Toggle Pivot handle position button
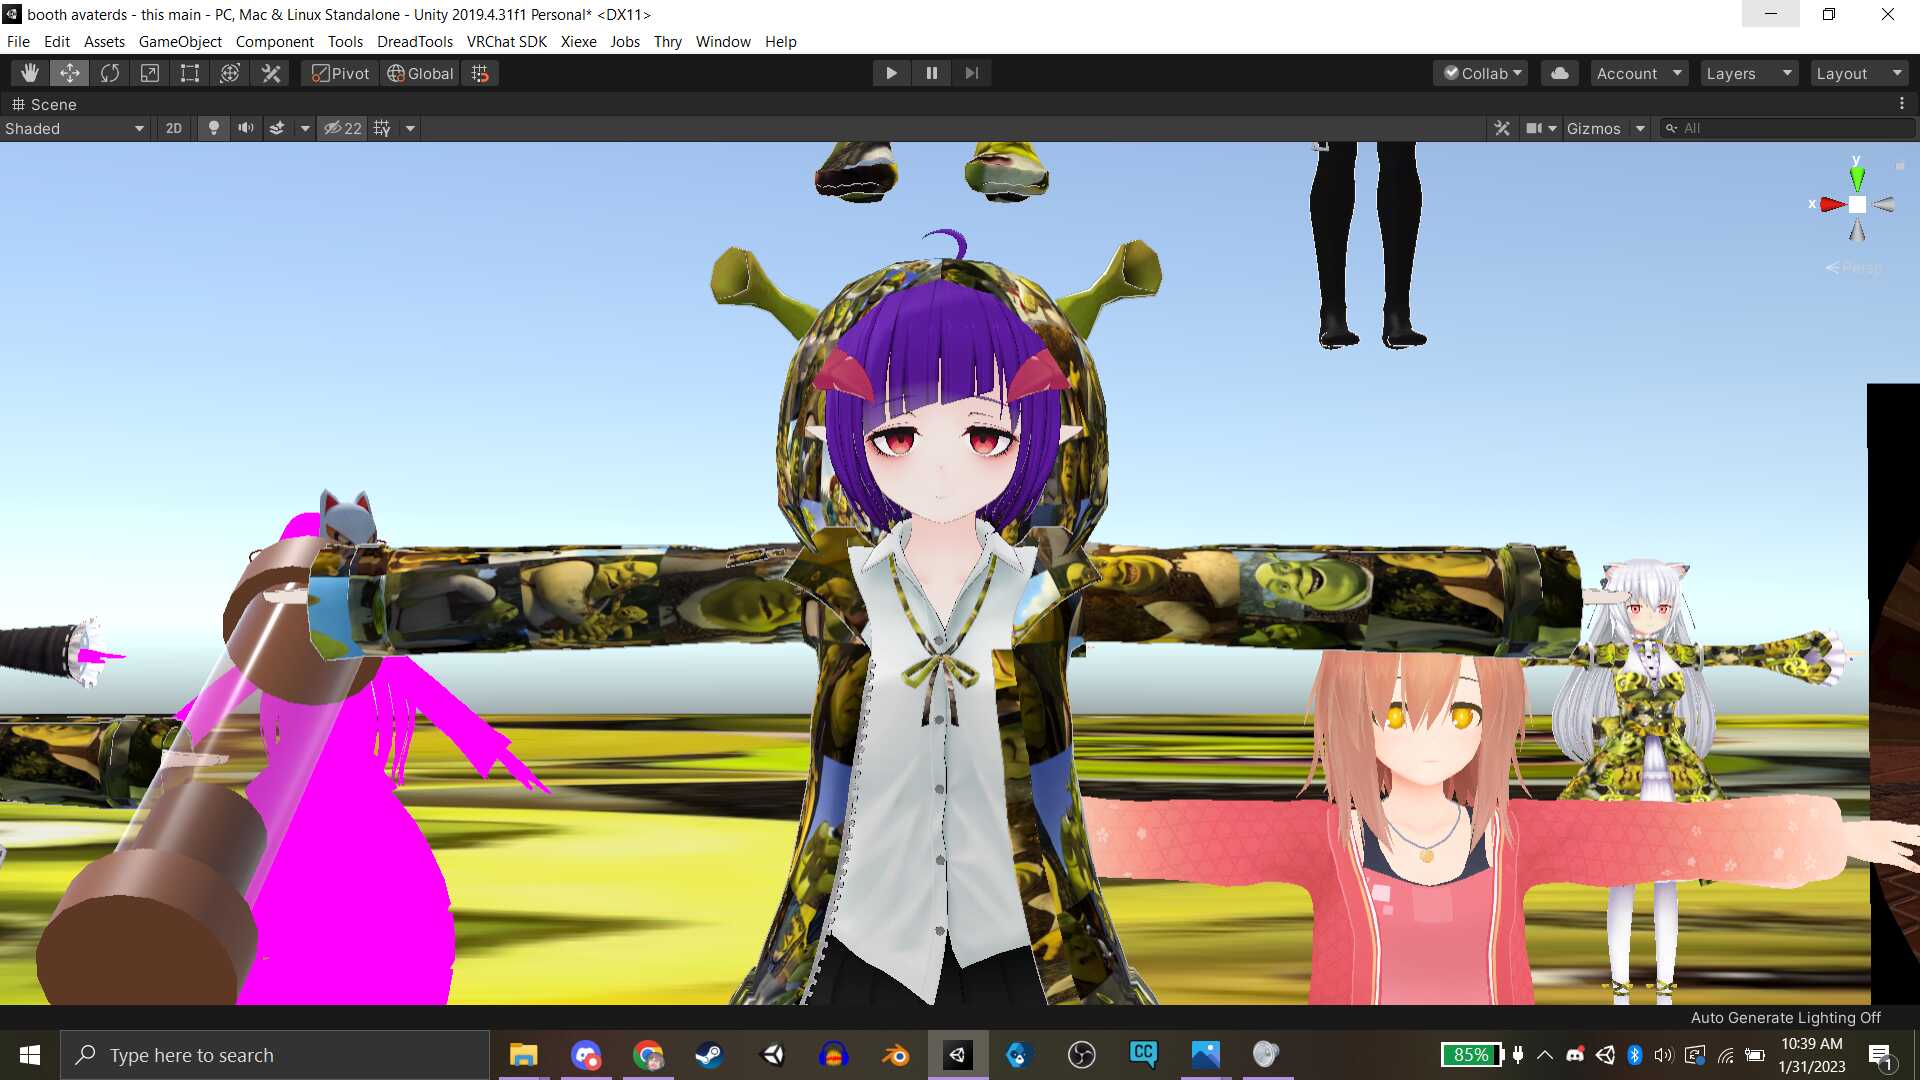The image size is (1920, 1080). (x=340, y=73)
